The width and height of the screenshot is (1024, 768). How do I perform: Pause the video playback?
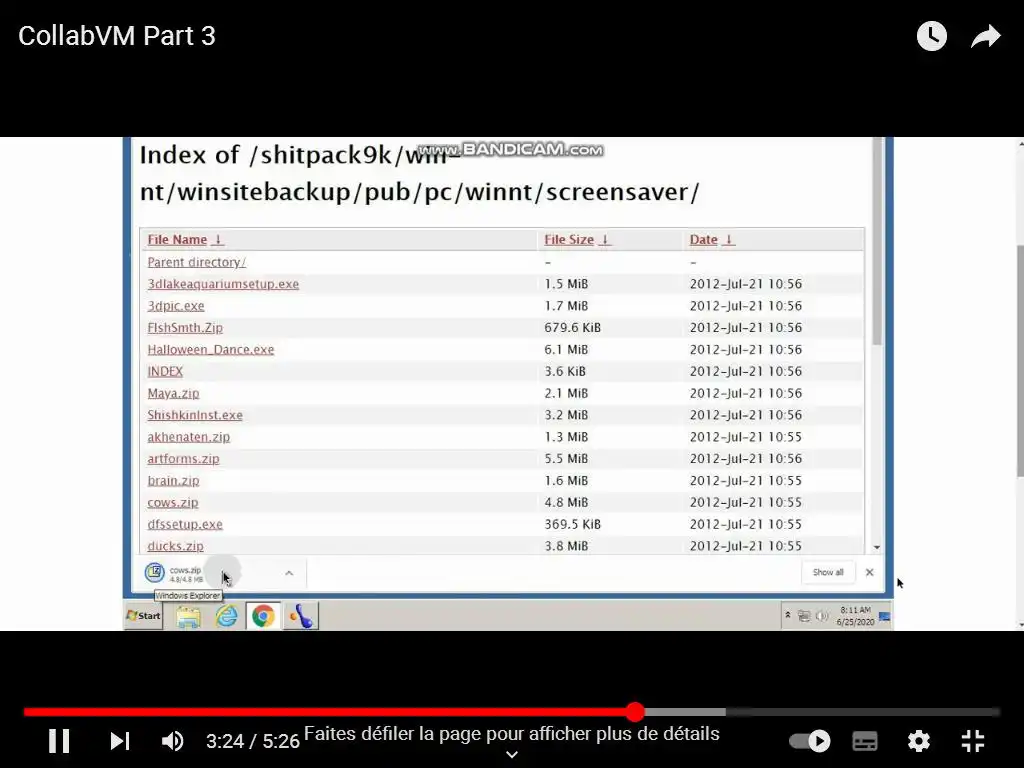[59, 741]
